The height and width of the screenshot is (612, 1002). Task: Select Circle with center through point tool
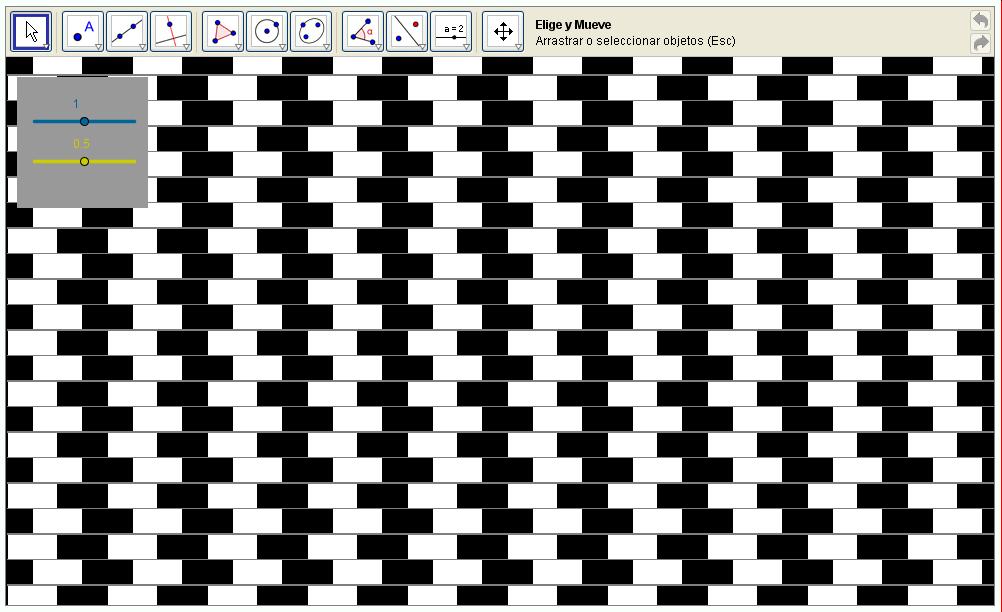pyautogui.click(x=267, y=31)
